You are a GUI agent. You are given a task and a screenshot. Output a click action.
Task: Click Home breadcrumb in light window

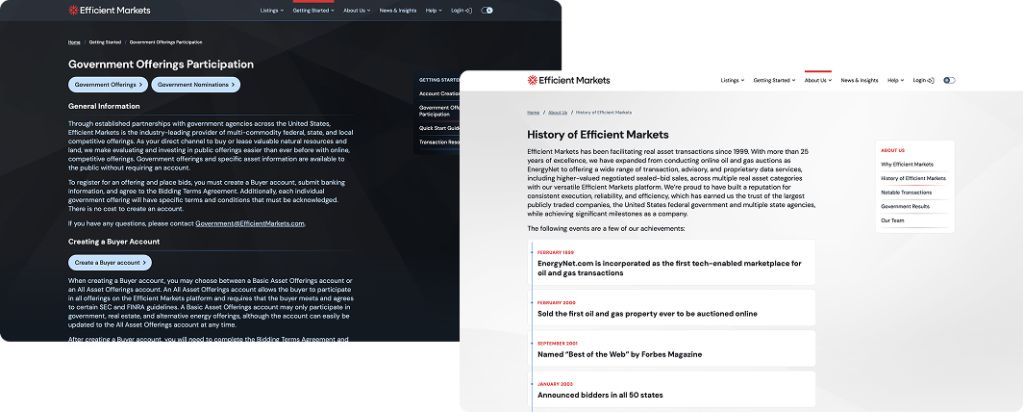tap(534, 112)
